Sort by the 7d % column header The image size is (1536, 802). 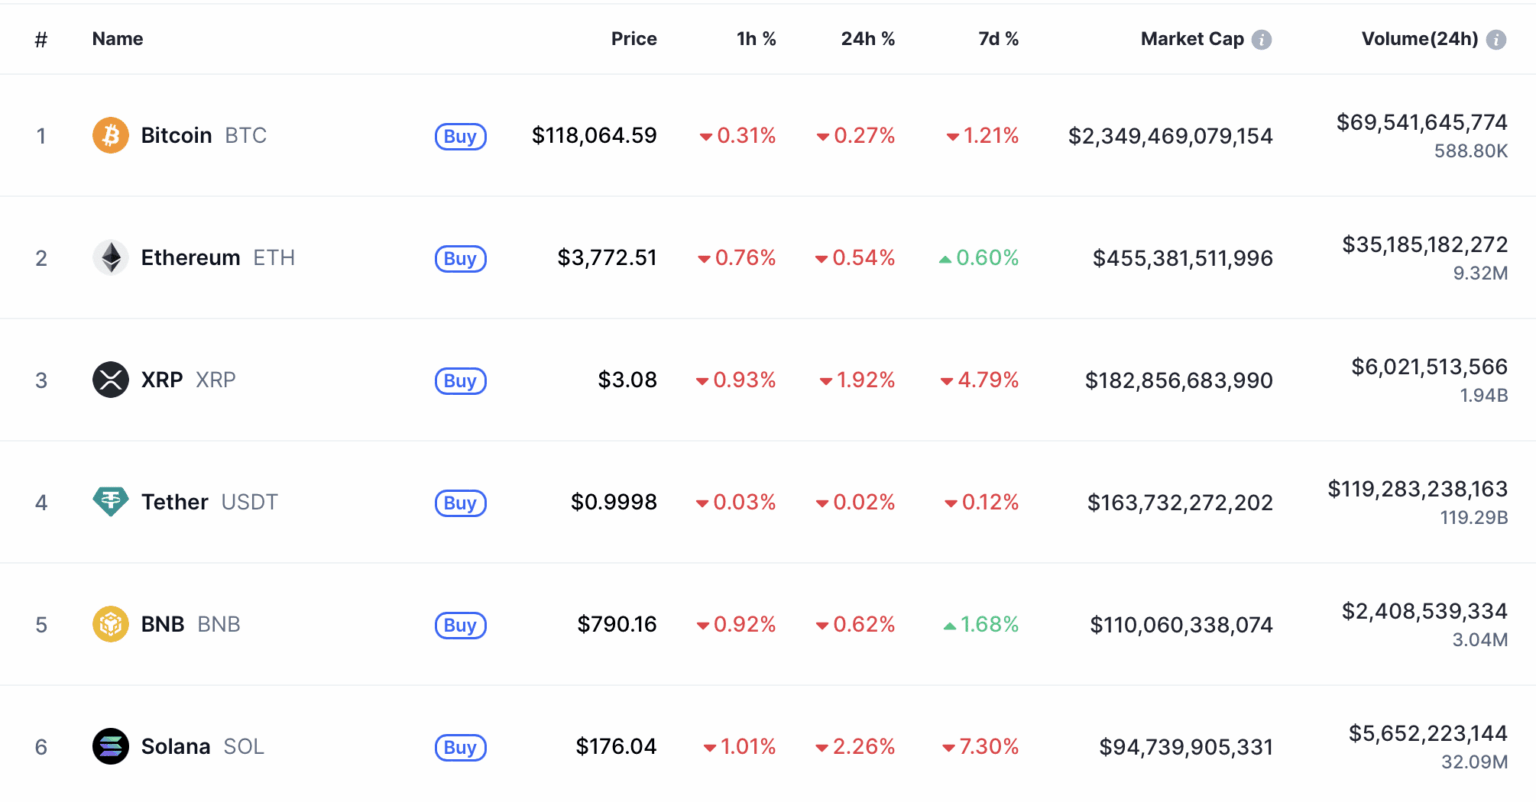pos(998,39)
